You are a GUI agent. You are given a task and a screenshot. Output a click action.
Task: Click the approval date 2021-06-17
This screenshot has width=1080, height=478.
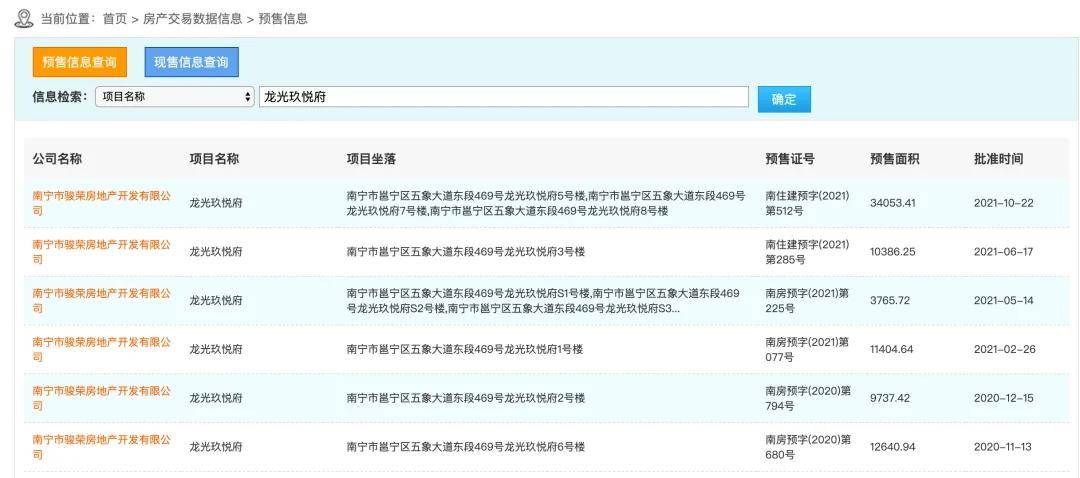pos(1004,252)
